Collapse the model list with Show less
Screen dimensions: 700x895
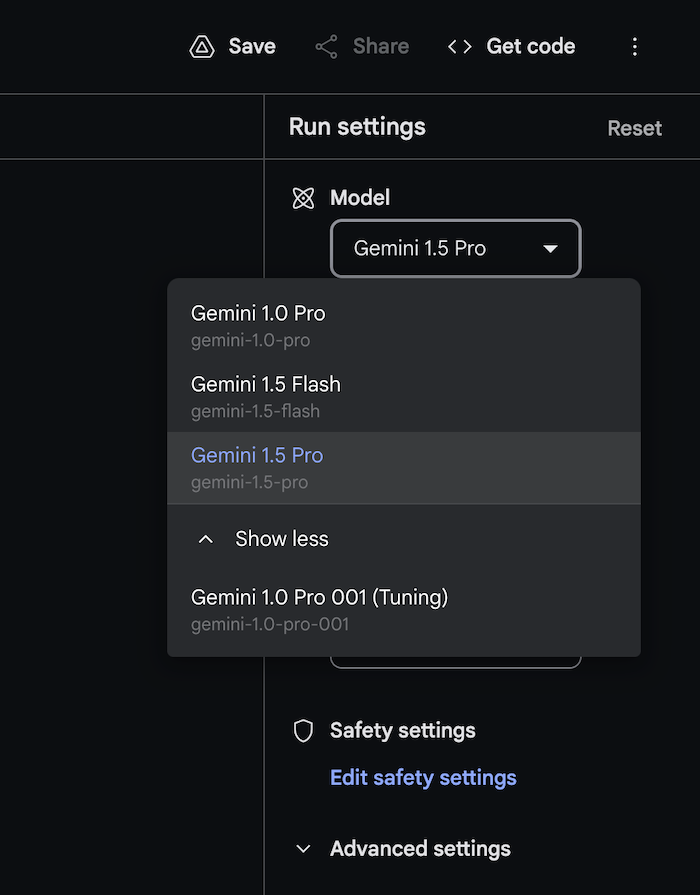pyautogui.click(x=282, y=539)
